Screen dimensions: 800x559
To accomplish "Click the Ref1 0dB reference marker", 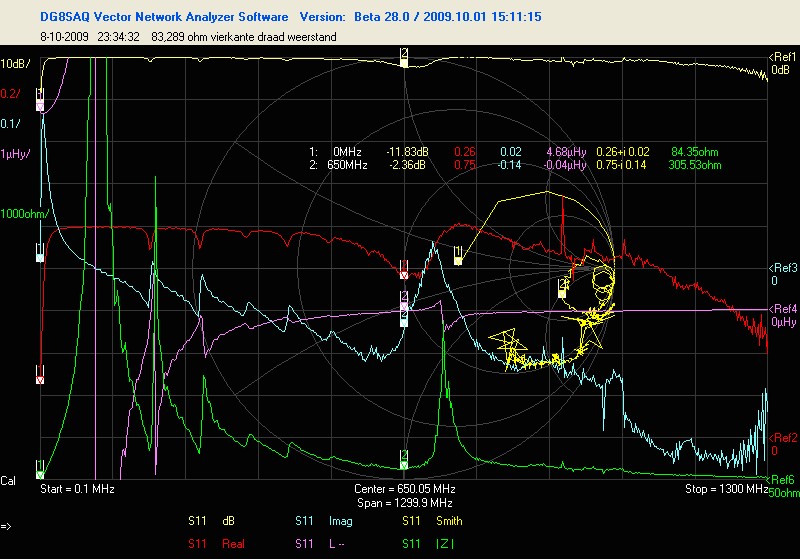I will (x=782, y=63).
